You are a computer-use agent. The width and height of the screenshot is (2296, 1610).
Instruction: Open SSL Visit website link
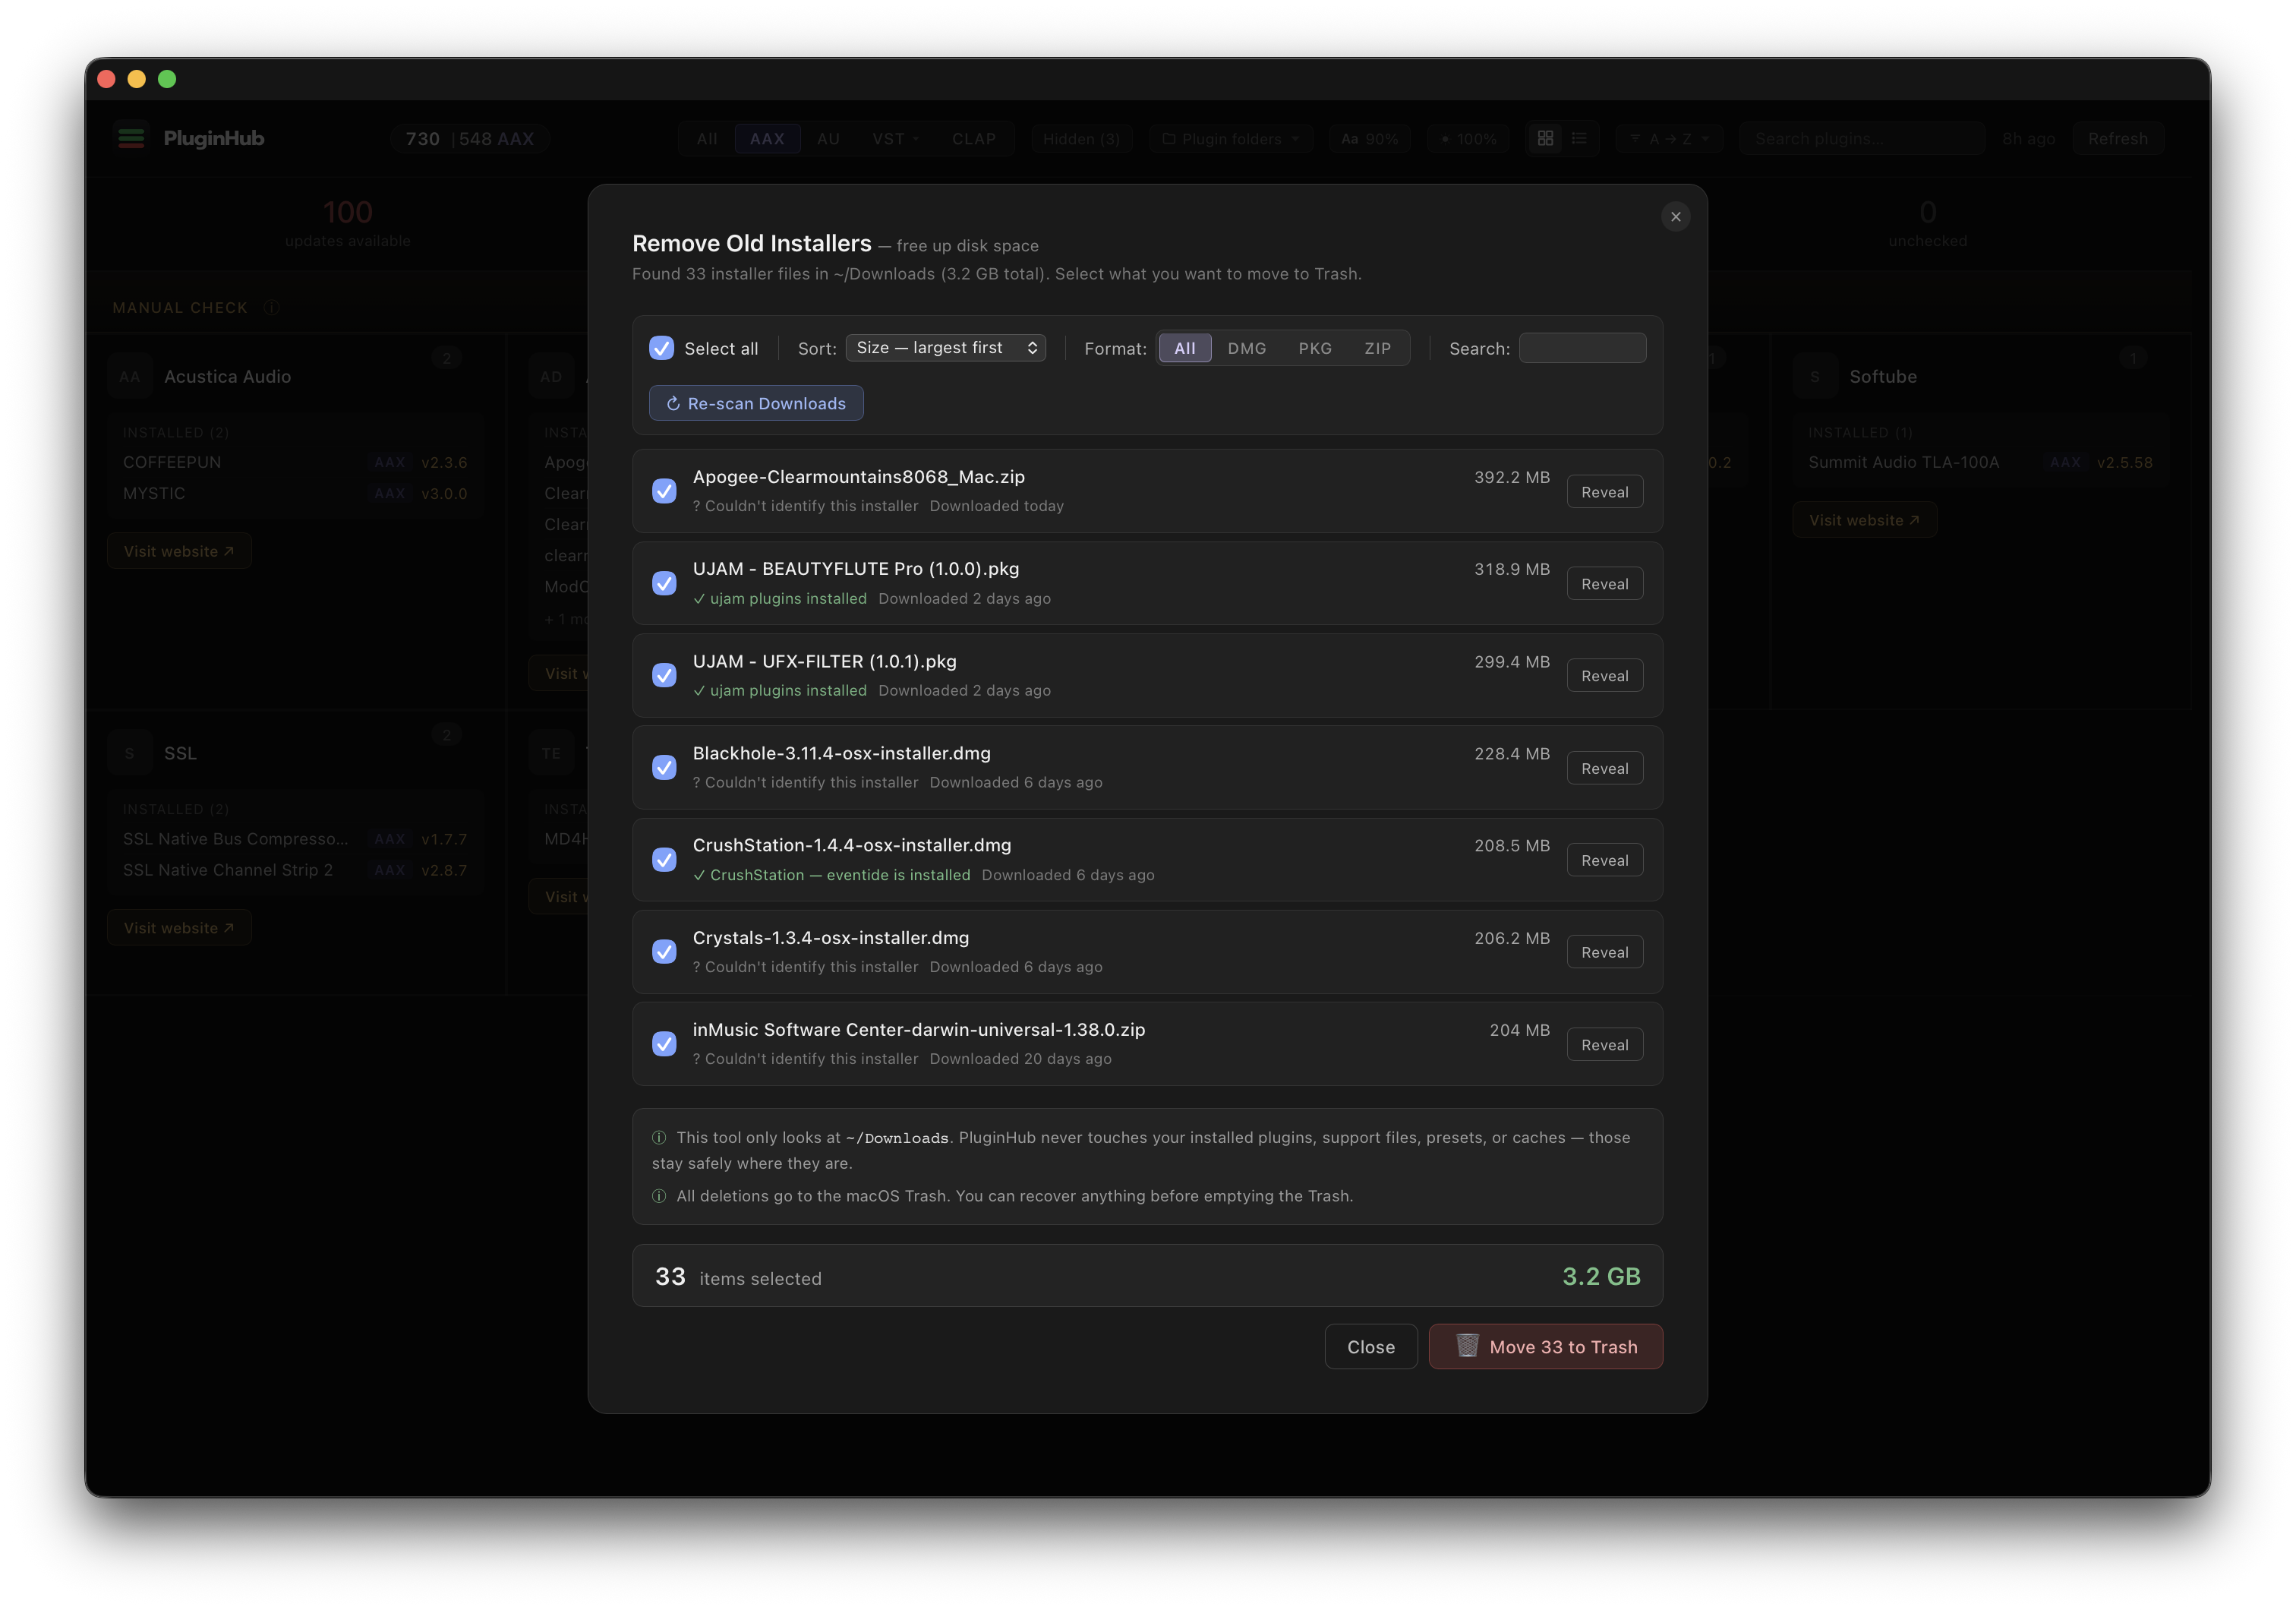pos(179,928)
